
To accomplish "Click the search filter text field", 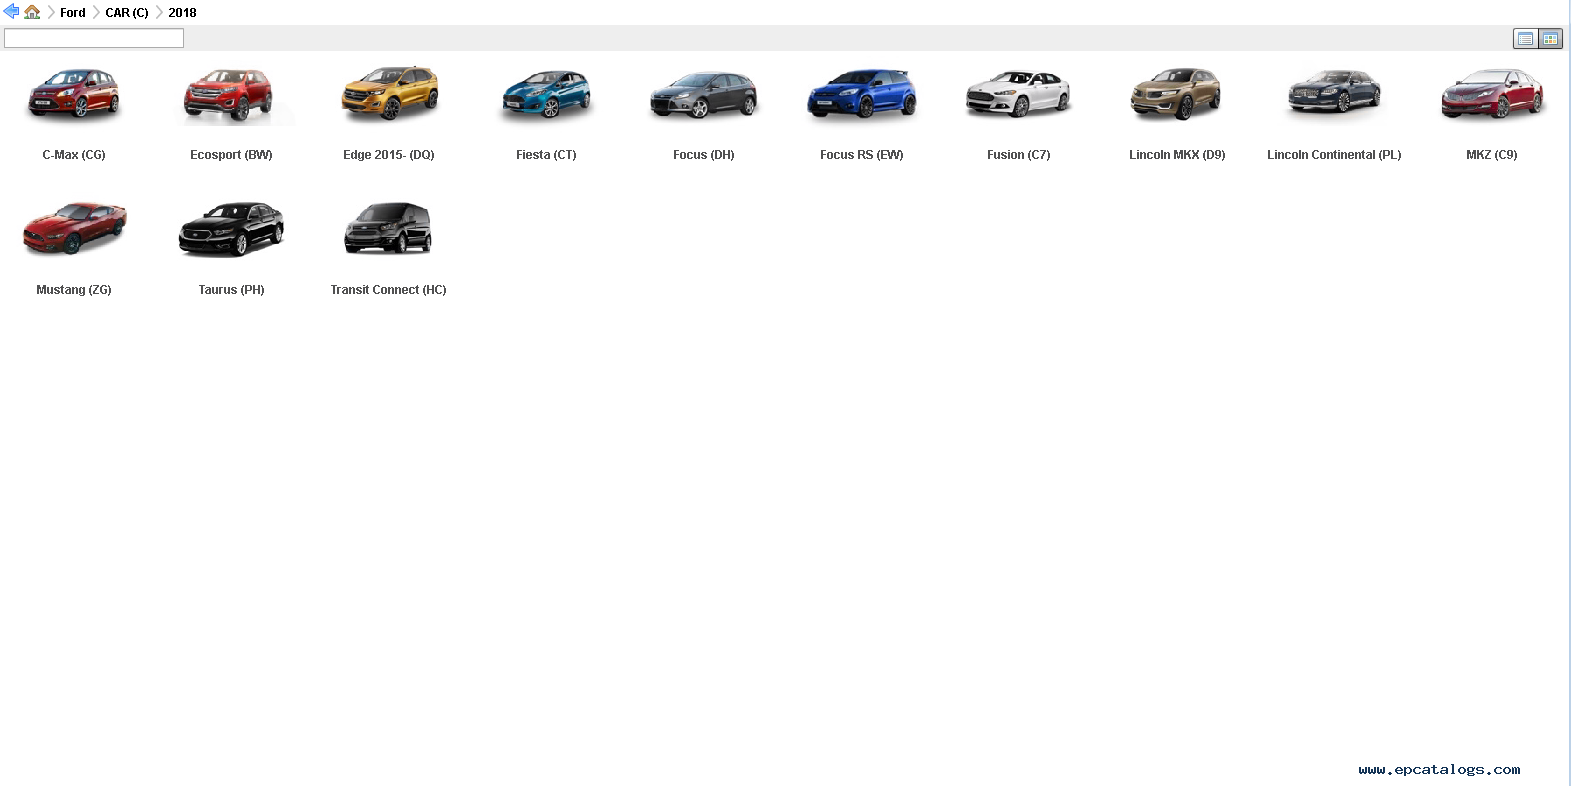I will pyautogui.click(x=94, y=38).
